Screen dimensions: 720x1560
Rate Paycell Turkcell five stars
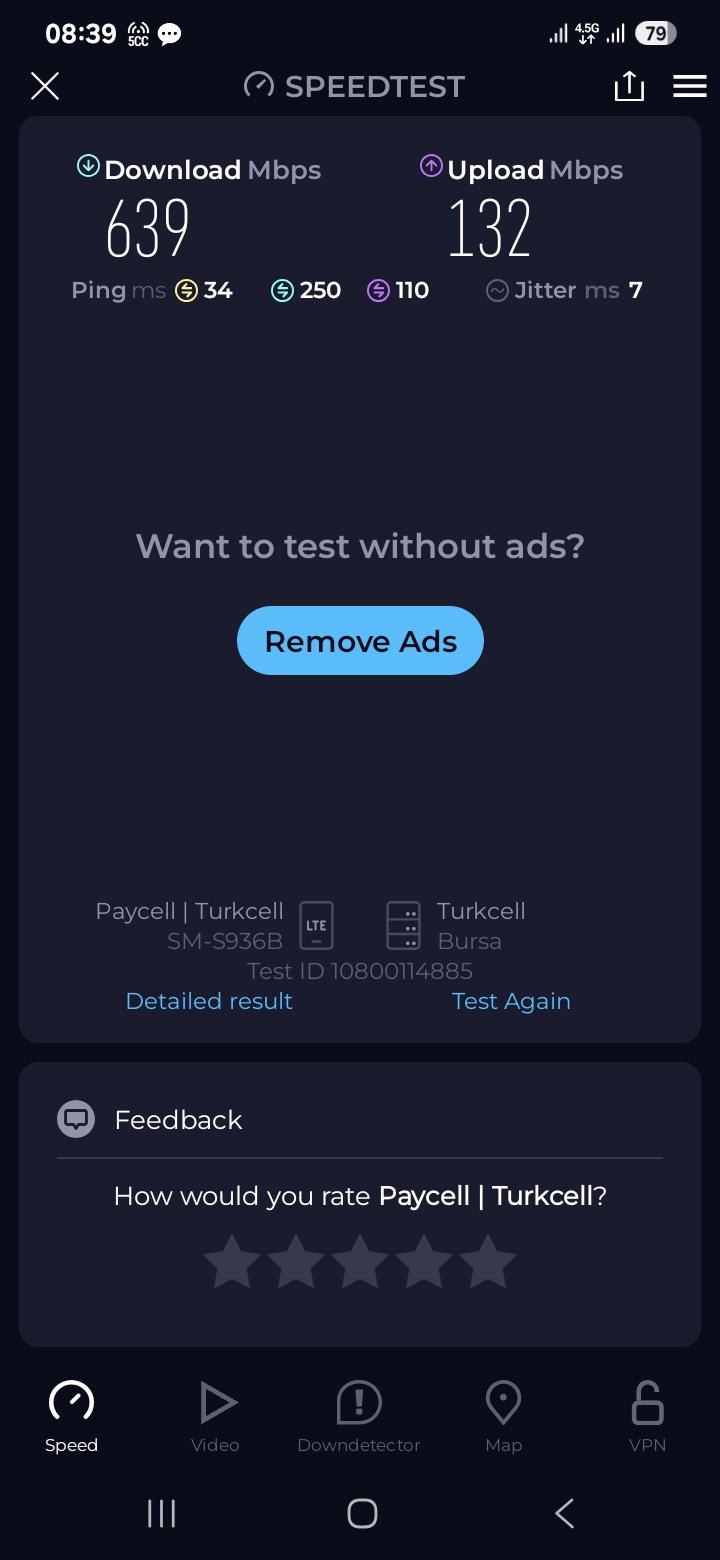tap(488, 1262)
